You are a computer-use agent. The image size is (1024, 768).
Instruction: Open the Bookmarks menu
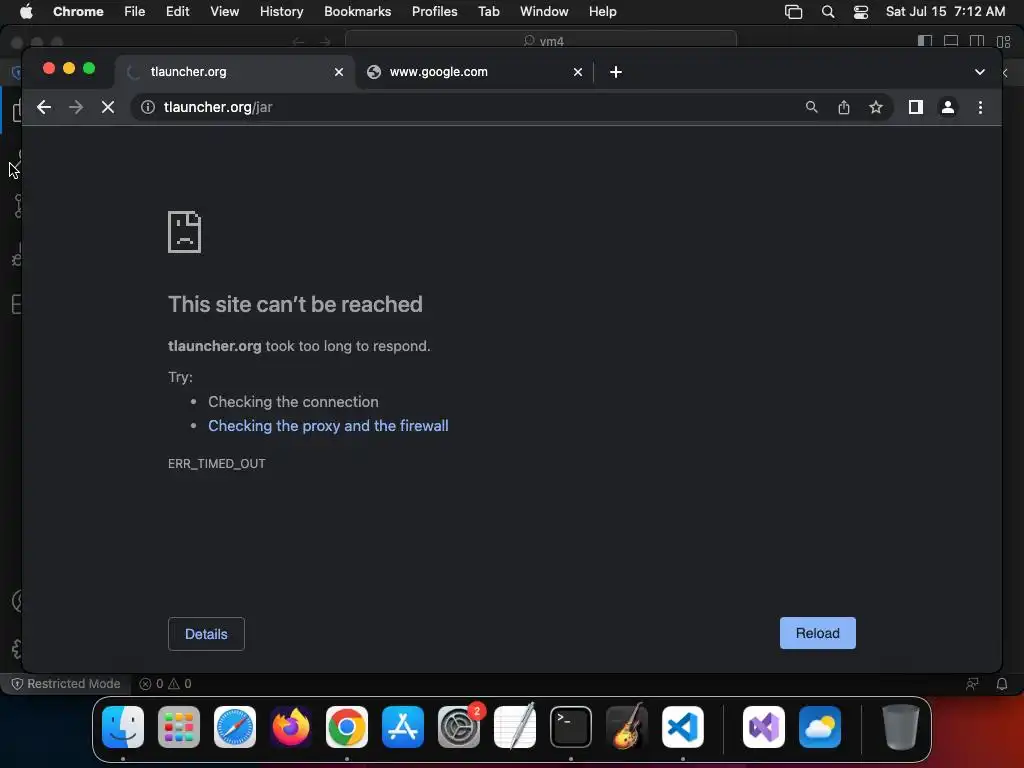[358, 12]
